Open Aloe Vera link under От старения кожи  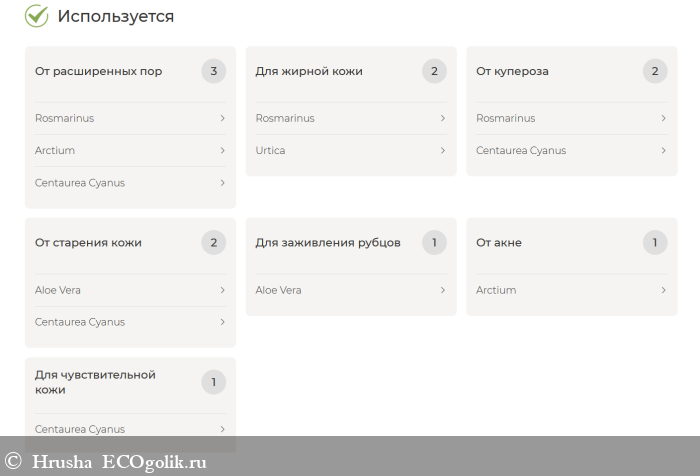tap(58, 290)
